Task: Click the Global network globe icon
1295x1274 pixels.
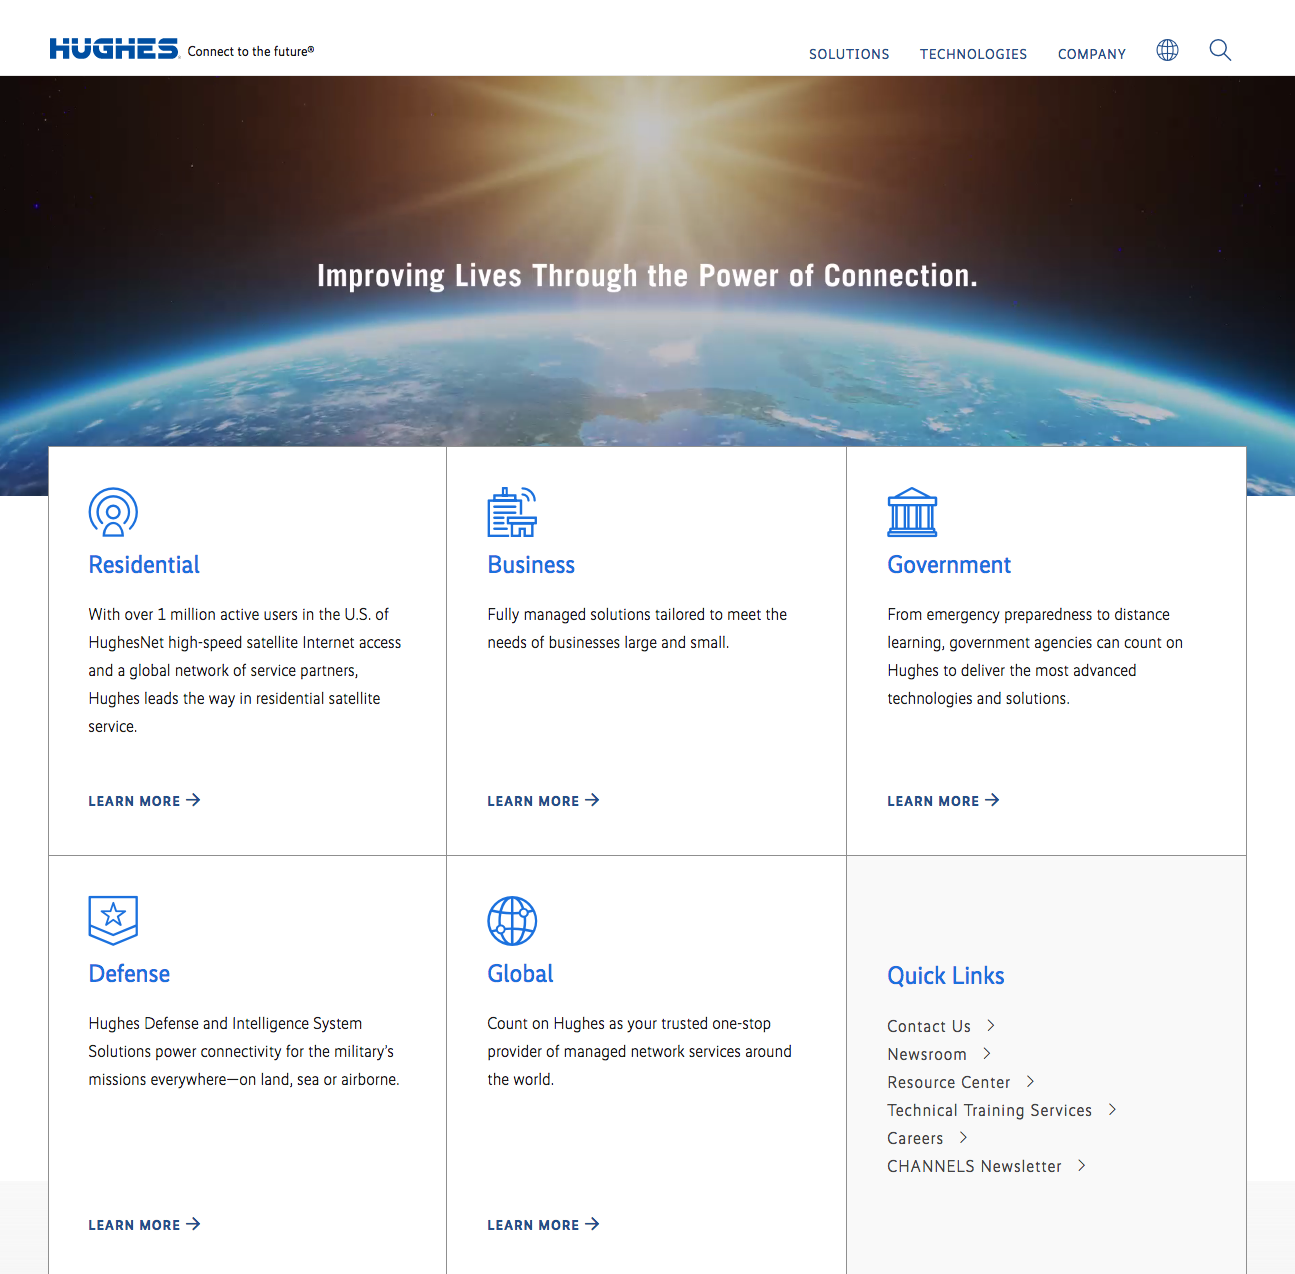Action: (x=512, y=920)
